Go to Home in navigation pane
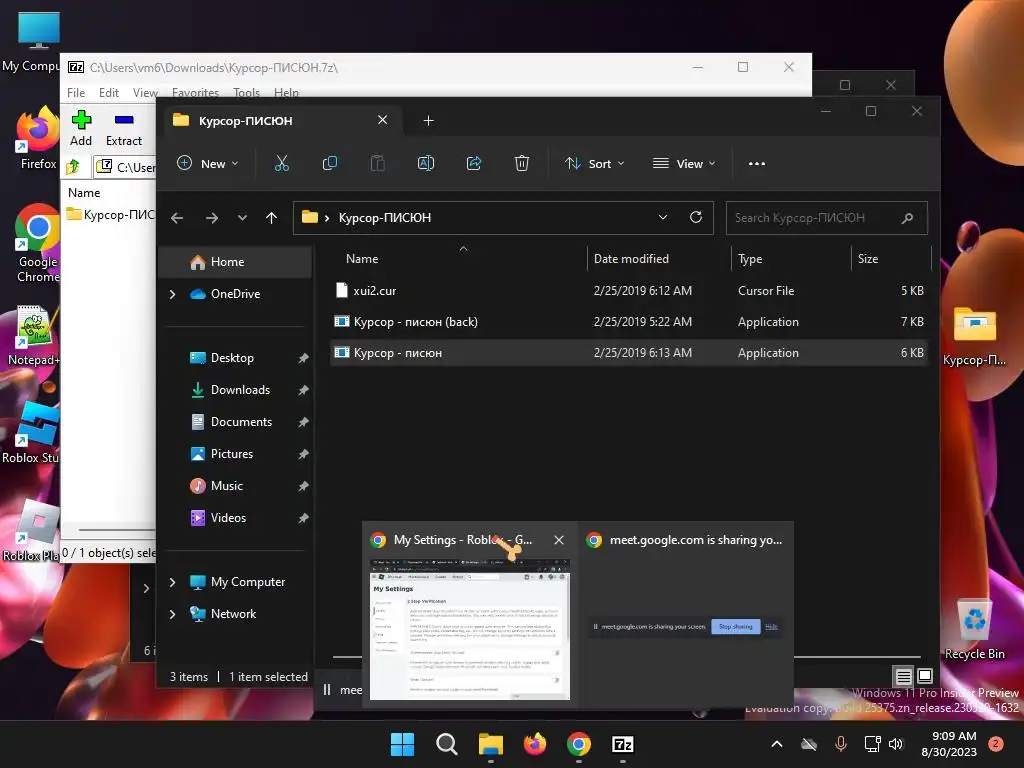 [235, 262]
